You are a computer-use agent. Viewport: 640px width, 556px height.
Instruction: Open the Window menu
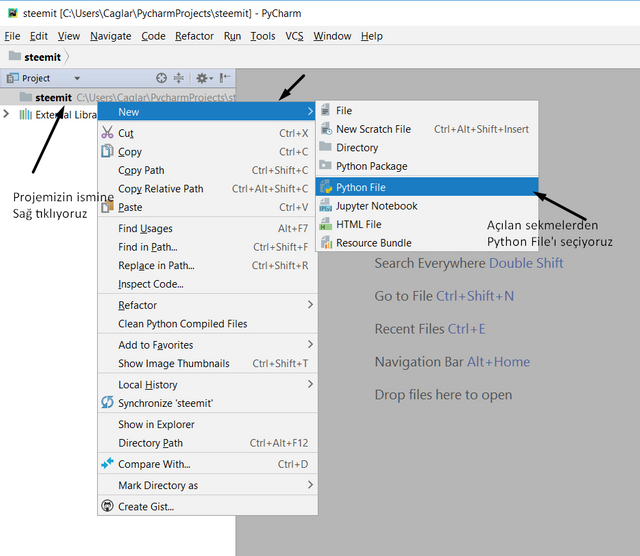tap(332, 36)
